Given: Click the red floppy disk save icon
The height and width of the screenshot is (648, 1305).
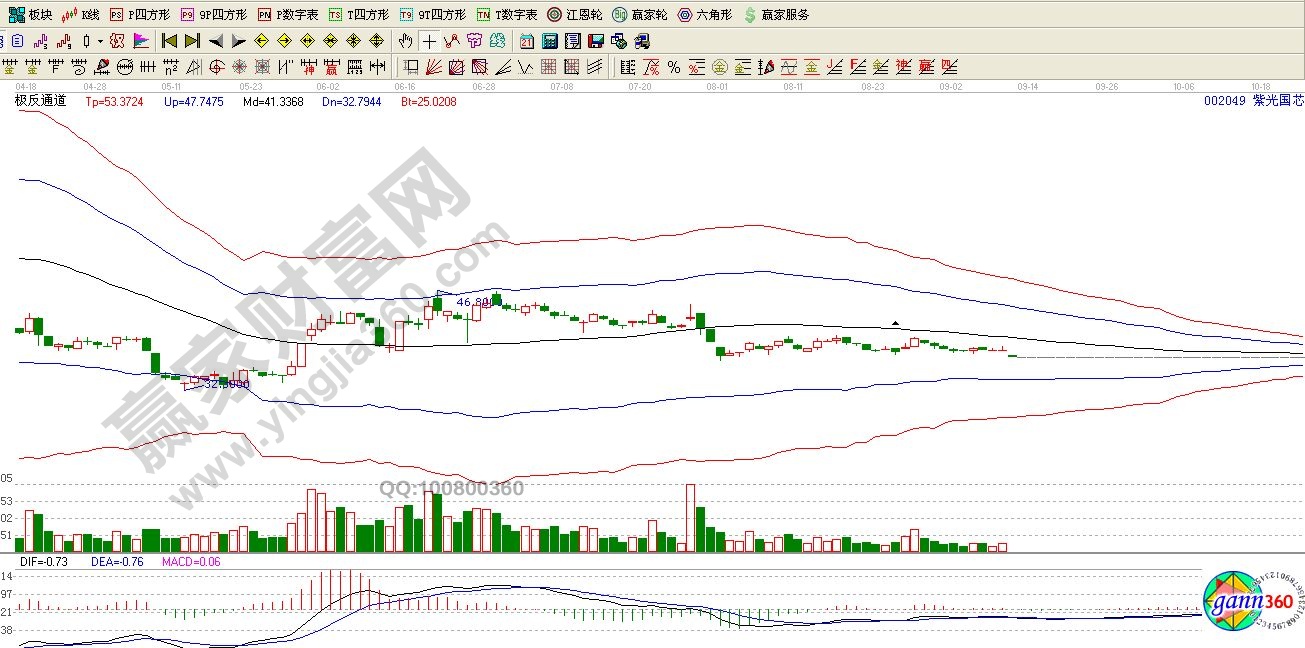Looking at the screenshot, I should [596, 41].
